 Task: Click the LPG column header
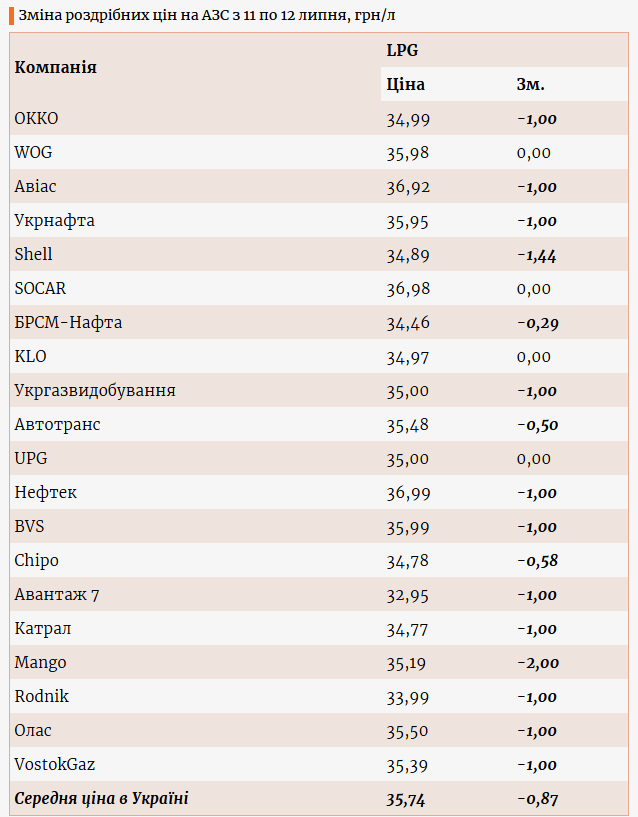(403, 50)
